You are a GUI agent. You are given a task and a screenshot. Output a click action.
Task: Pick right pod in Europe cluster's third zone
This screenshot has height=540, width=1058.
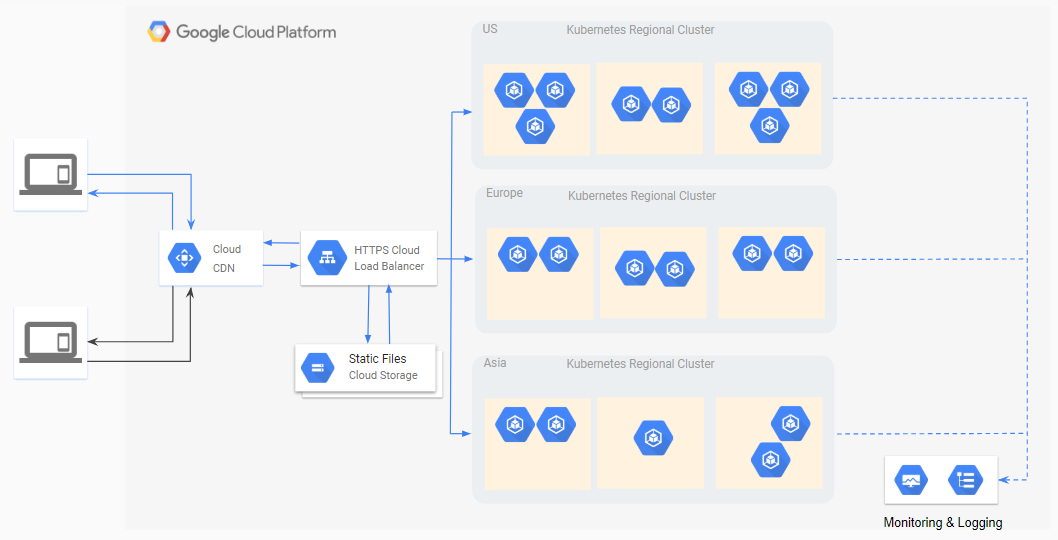[x=793, y=254]
